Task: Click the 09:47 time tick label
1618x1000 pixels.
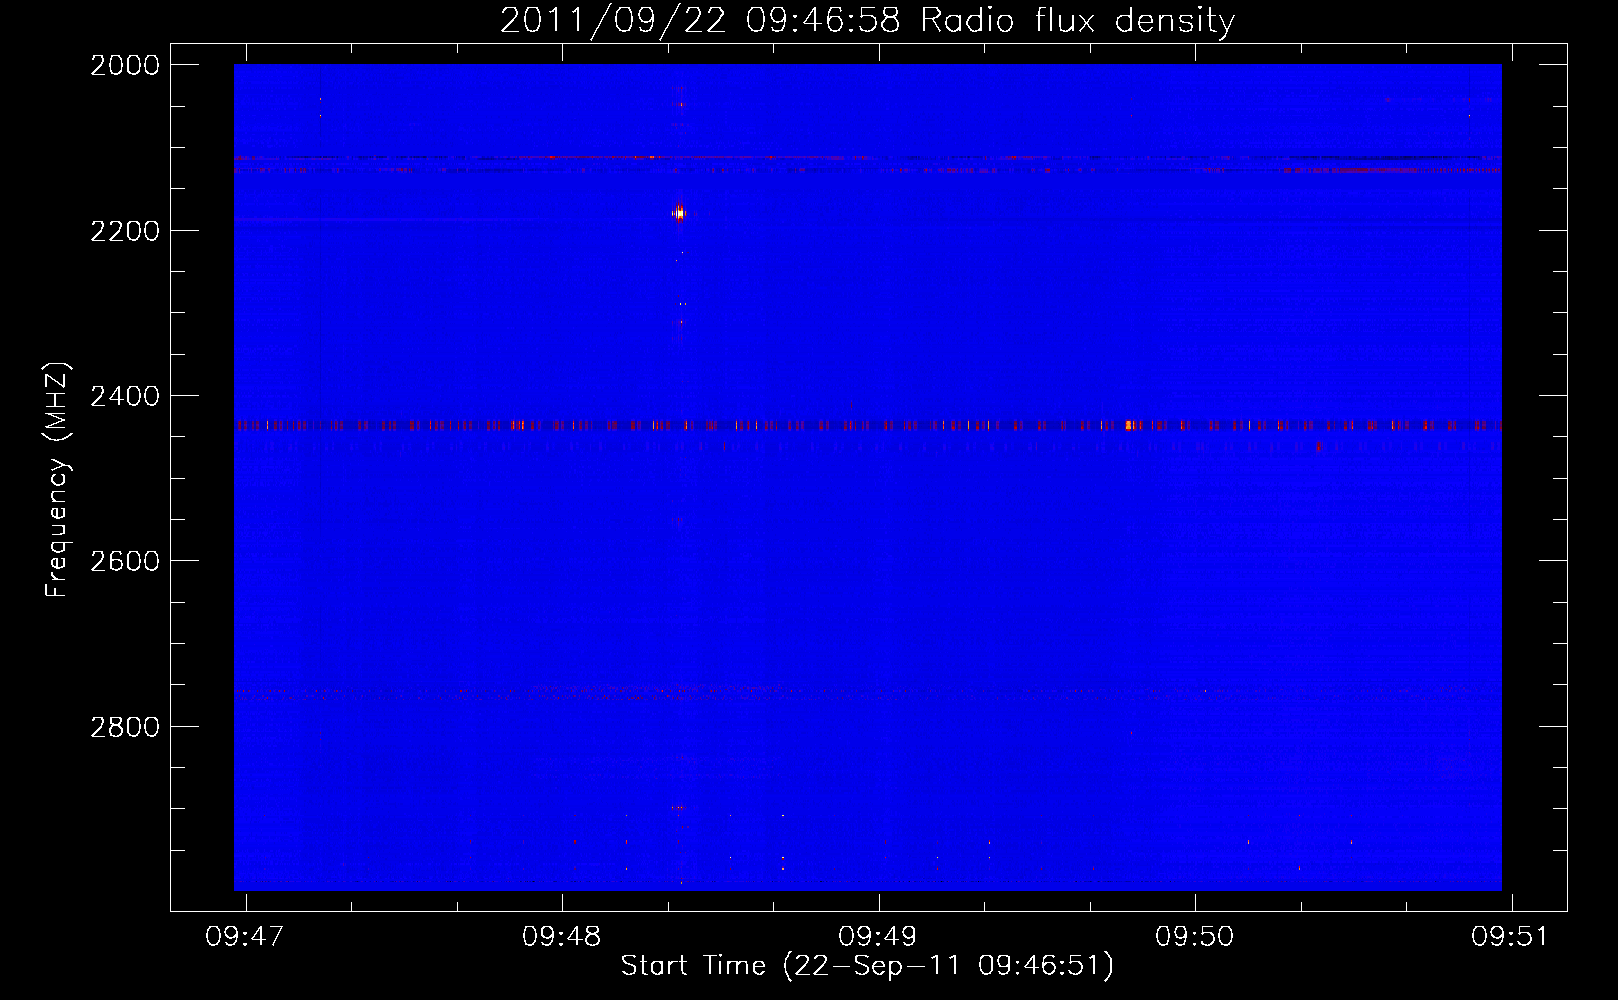Action: pos(245,937)
